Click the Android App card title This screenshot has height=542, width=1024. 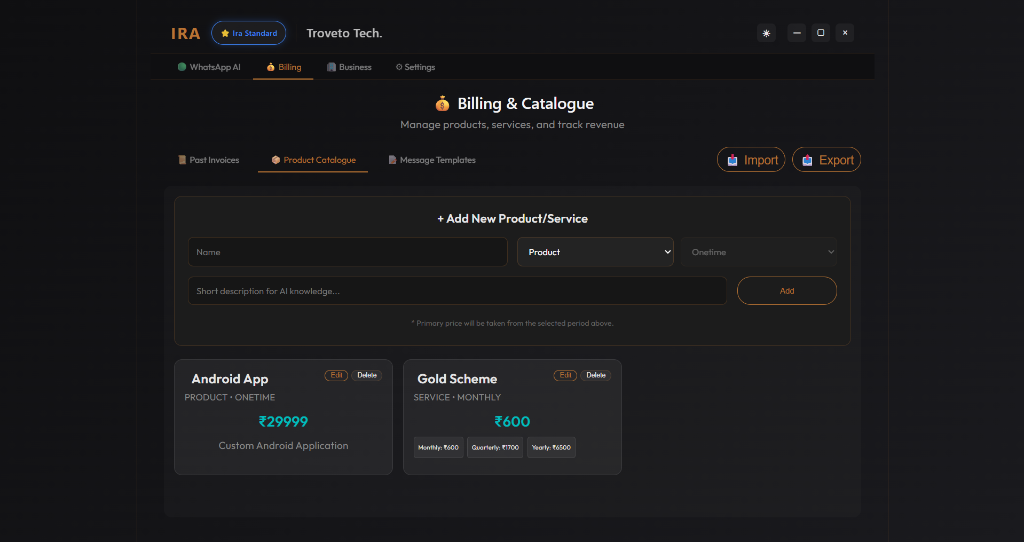[x=230, y=379]
